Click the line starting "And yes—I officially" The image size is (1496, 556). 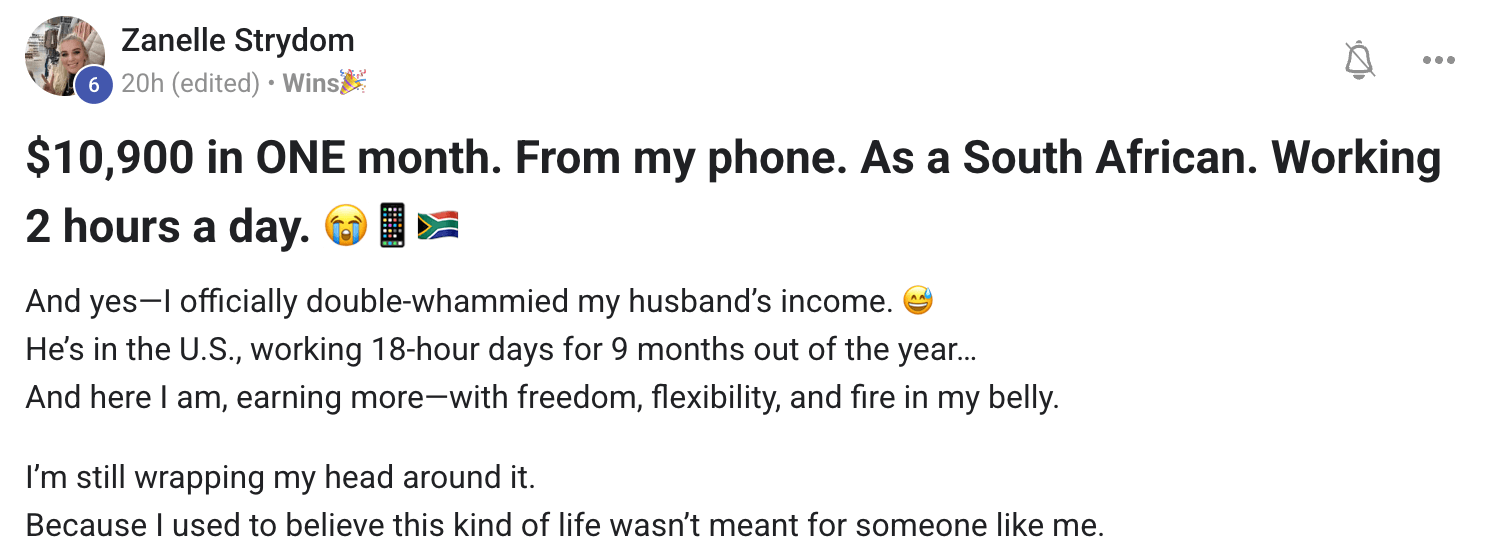click(458, 301)
